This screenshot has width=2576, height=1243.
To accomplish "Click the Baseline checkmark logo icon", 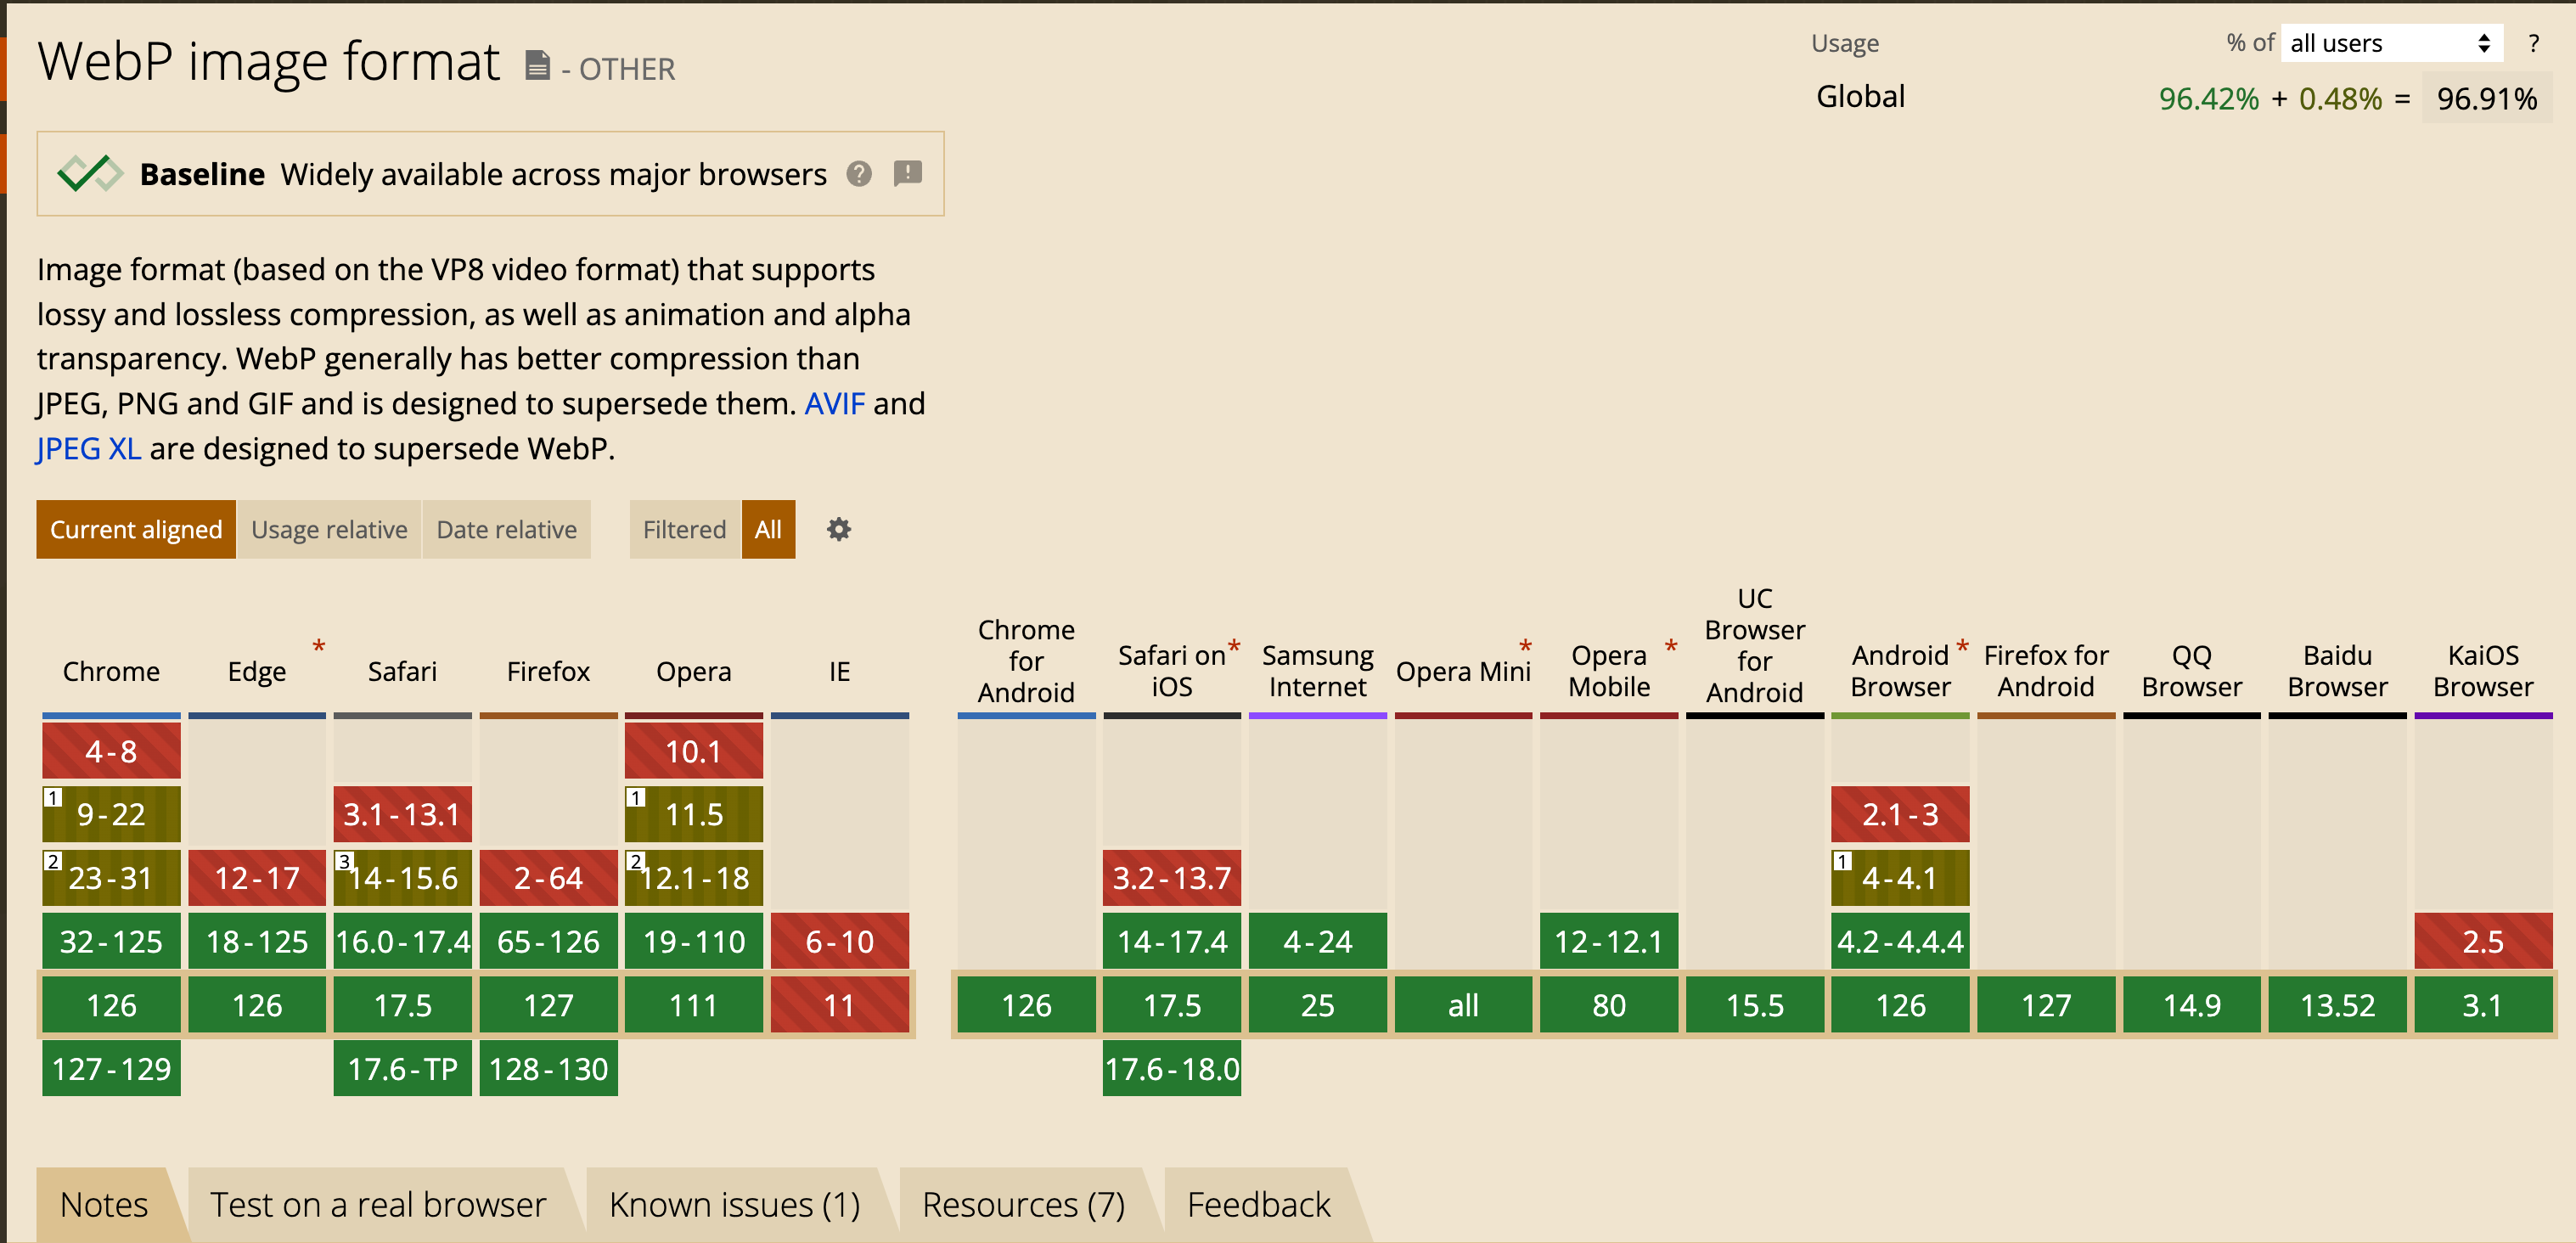I will pos(90,174).
